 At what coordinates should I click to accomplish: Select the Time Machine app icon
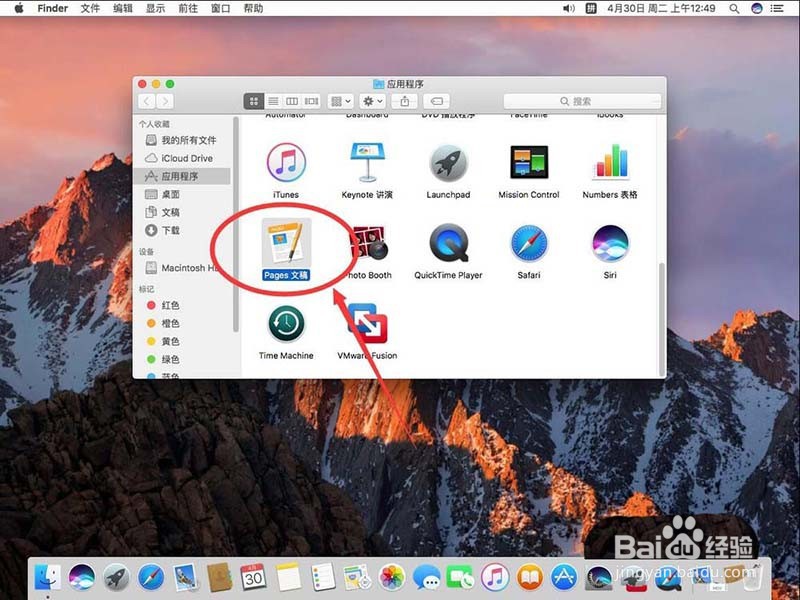click(x=286, y=324)
